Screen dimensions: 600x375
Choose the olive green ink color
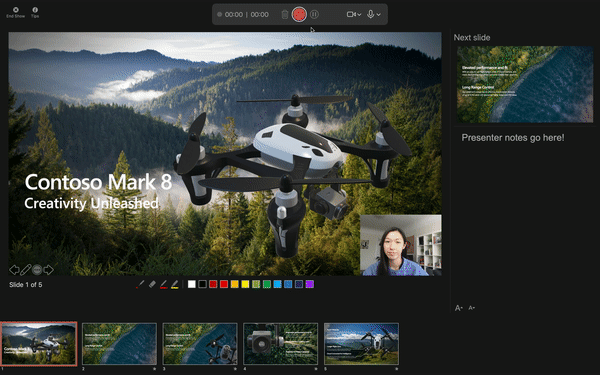tap(256, 284)
